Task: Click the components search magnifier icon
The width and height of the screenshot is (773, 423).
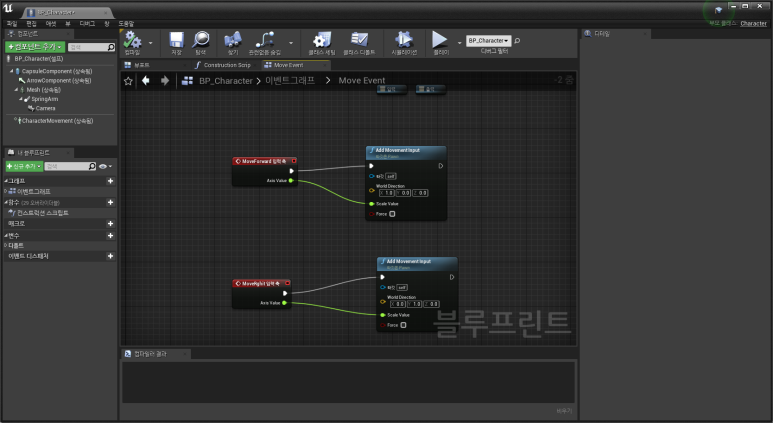Action: (x=111, y=47)
